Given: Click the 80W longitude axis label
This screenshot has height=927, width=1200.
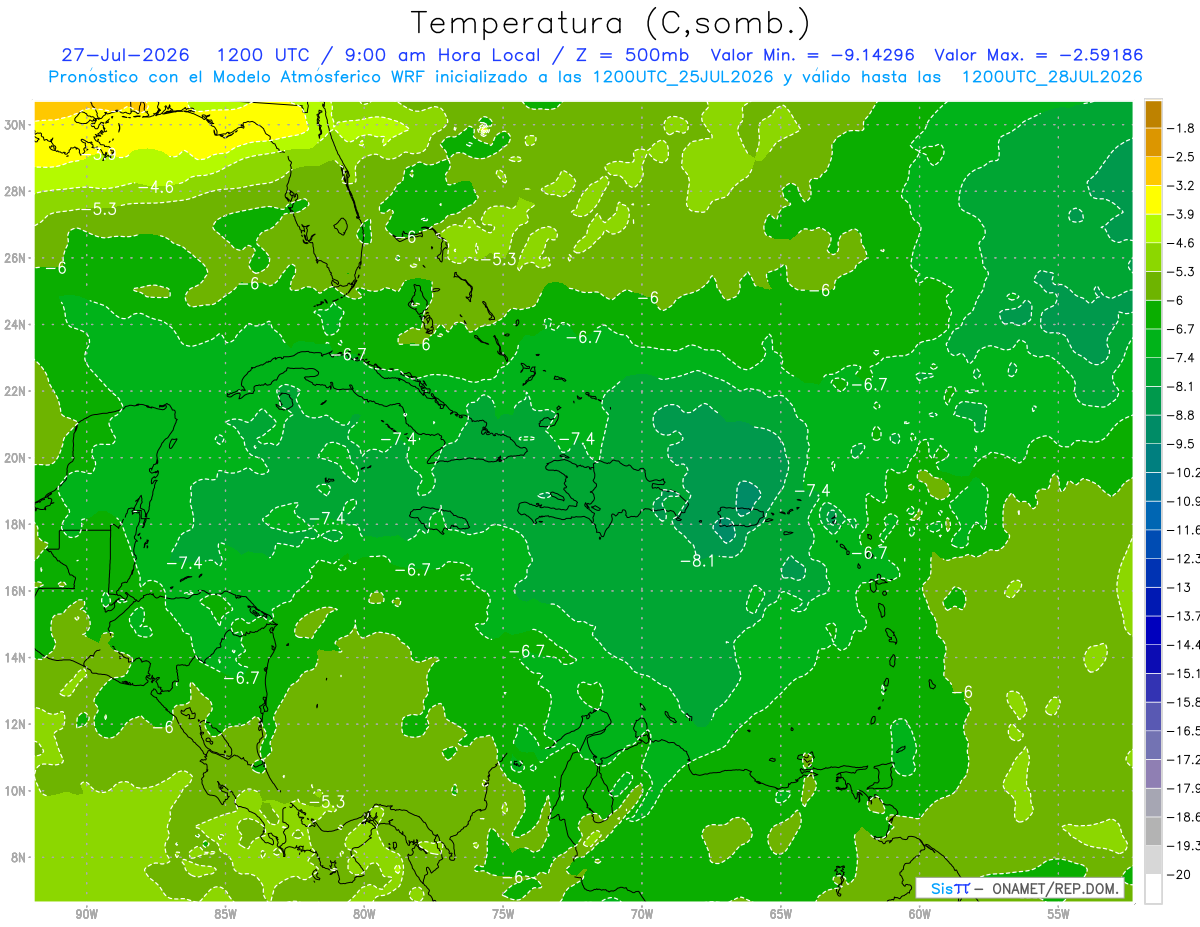Looking at the screenshot, I should (364, 914).
